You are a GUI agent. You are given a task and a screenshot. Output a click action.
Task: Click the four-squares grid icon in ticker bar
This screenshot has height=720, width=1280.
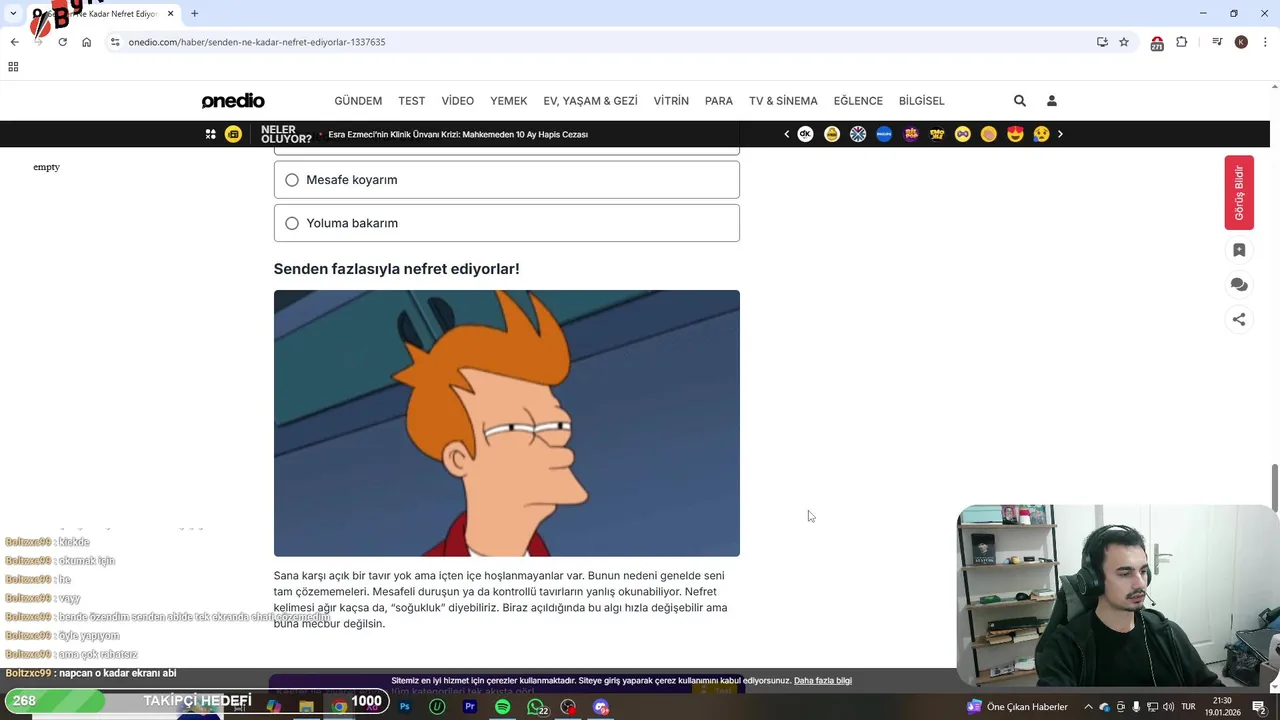click(x=210, y=134)
